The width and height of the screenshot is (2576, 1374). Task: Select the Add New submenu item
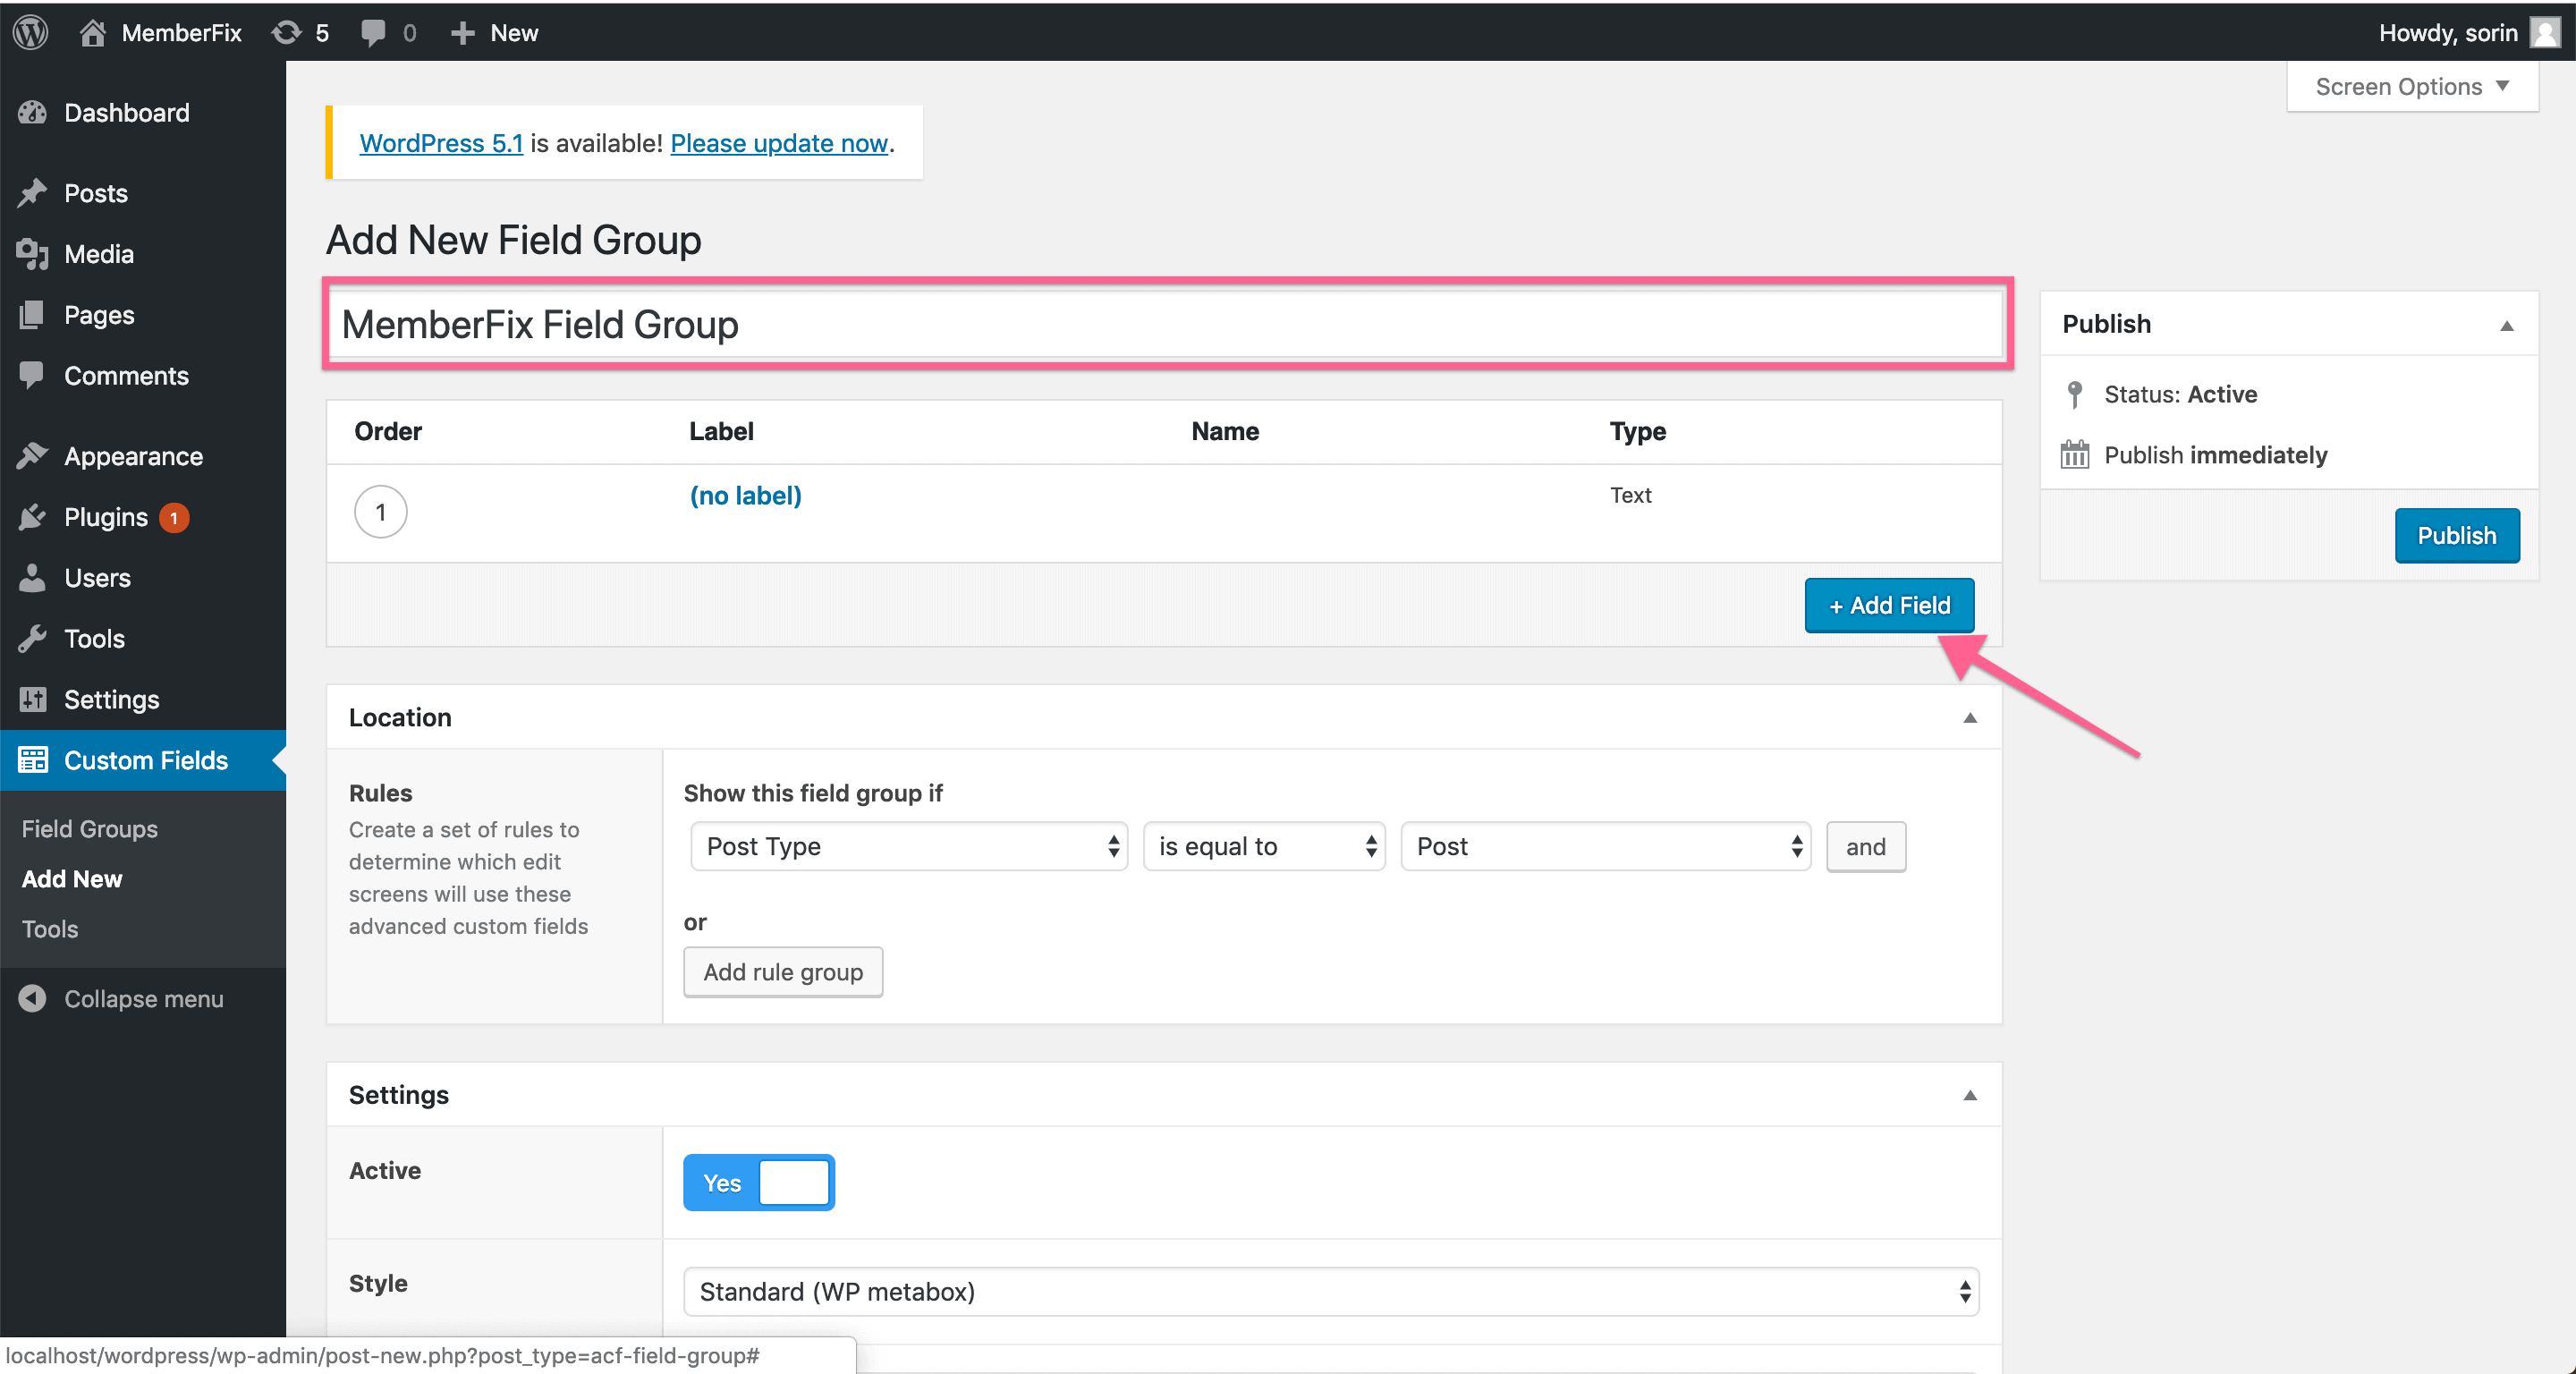(x=72, y=878)
